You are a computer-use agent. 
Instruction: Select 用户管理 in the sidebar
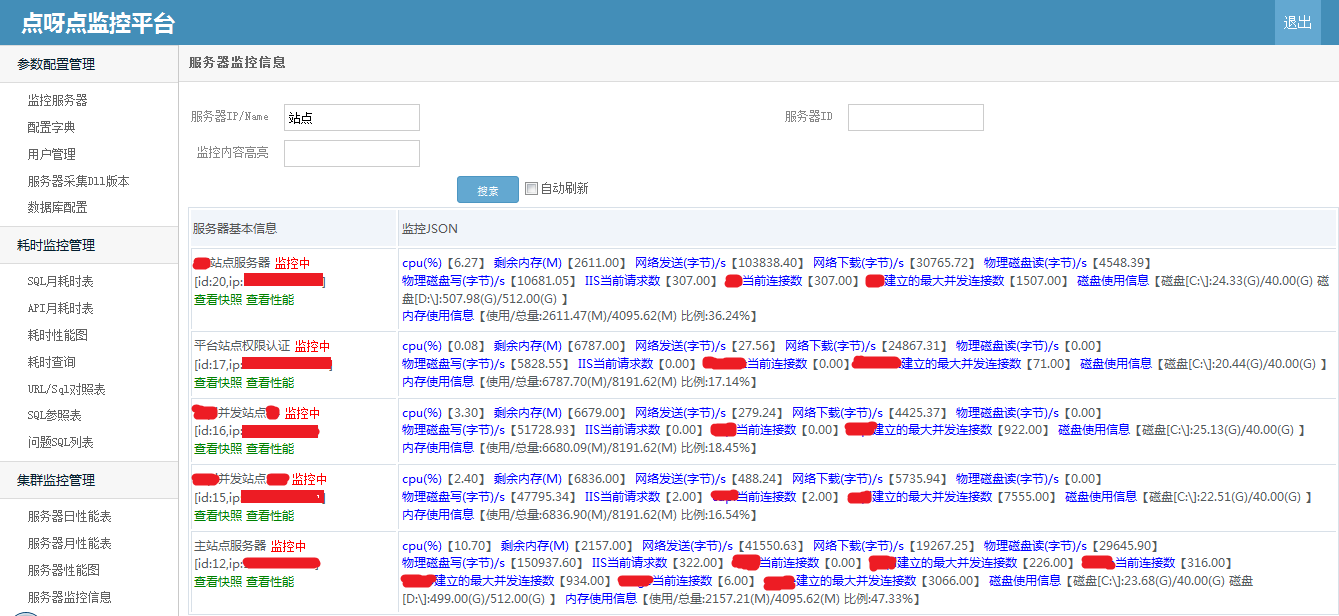51,154
